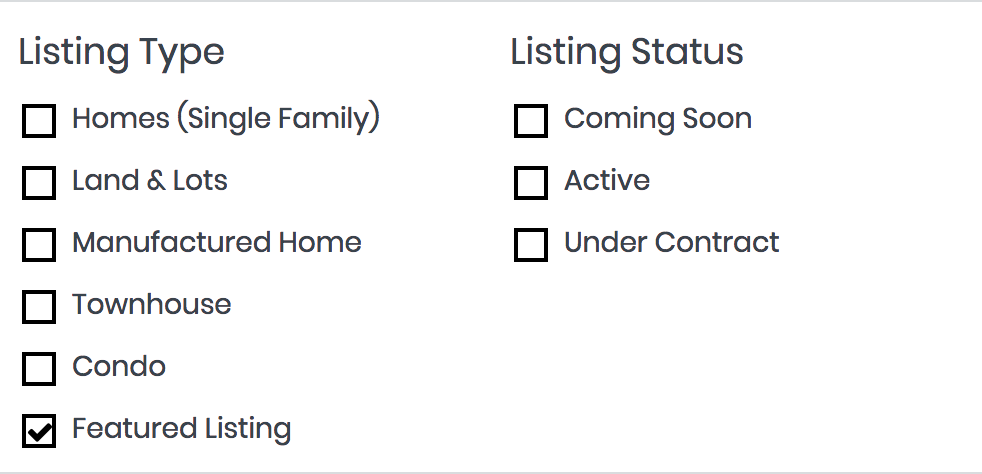
Task: Click the "Active" label text
Action: (x=607, y=181)
